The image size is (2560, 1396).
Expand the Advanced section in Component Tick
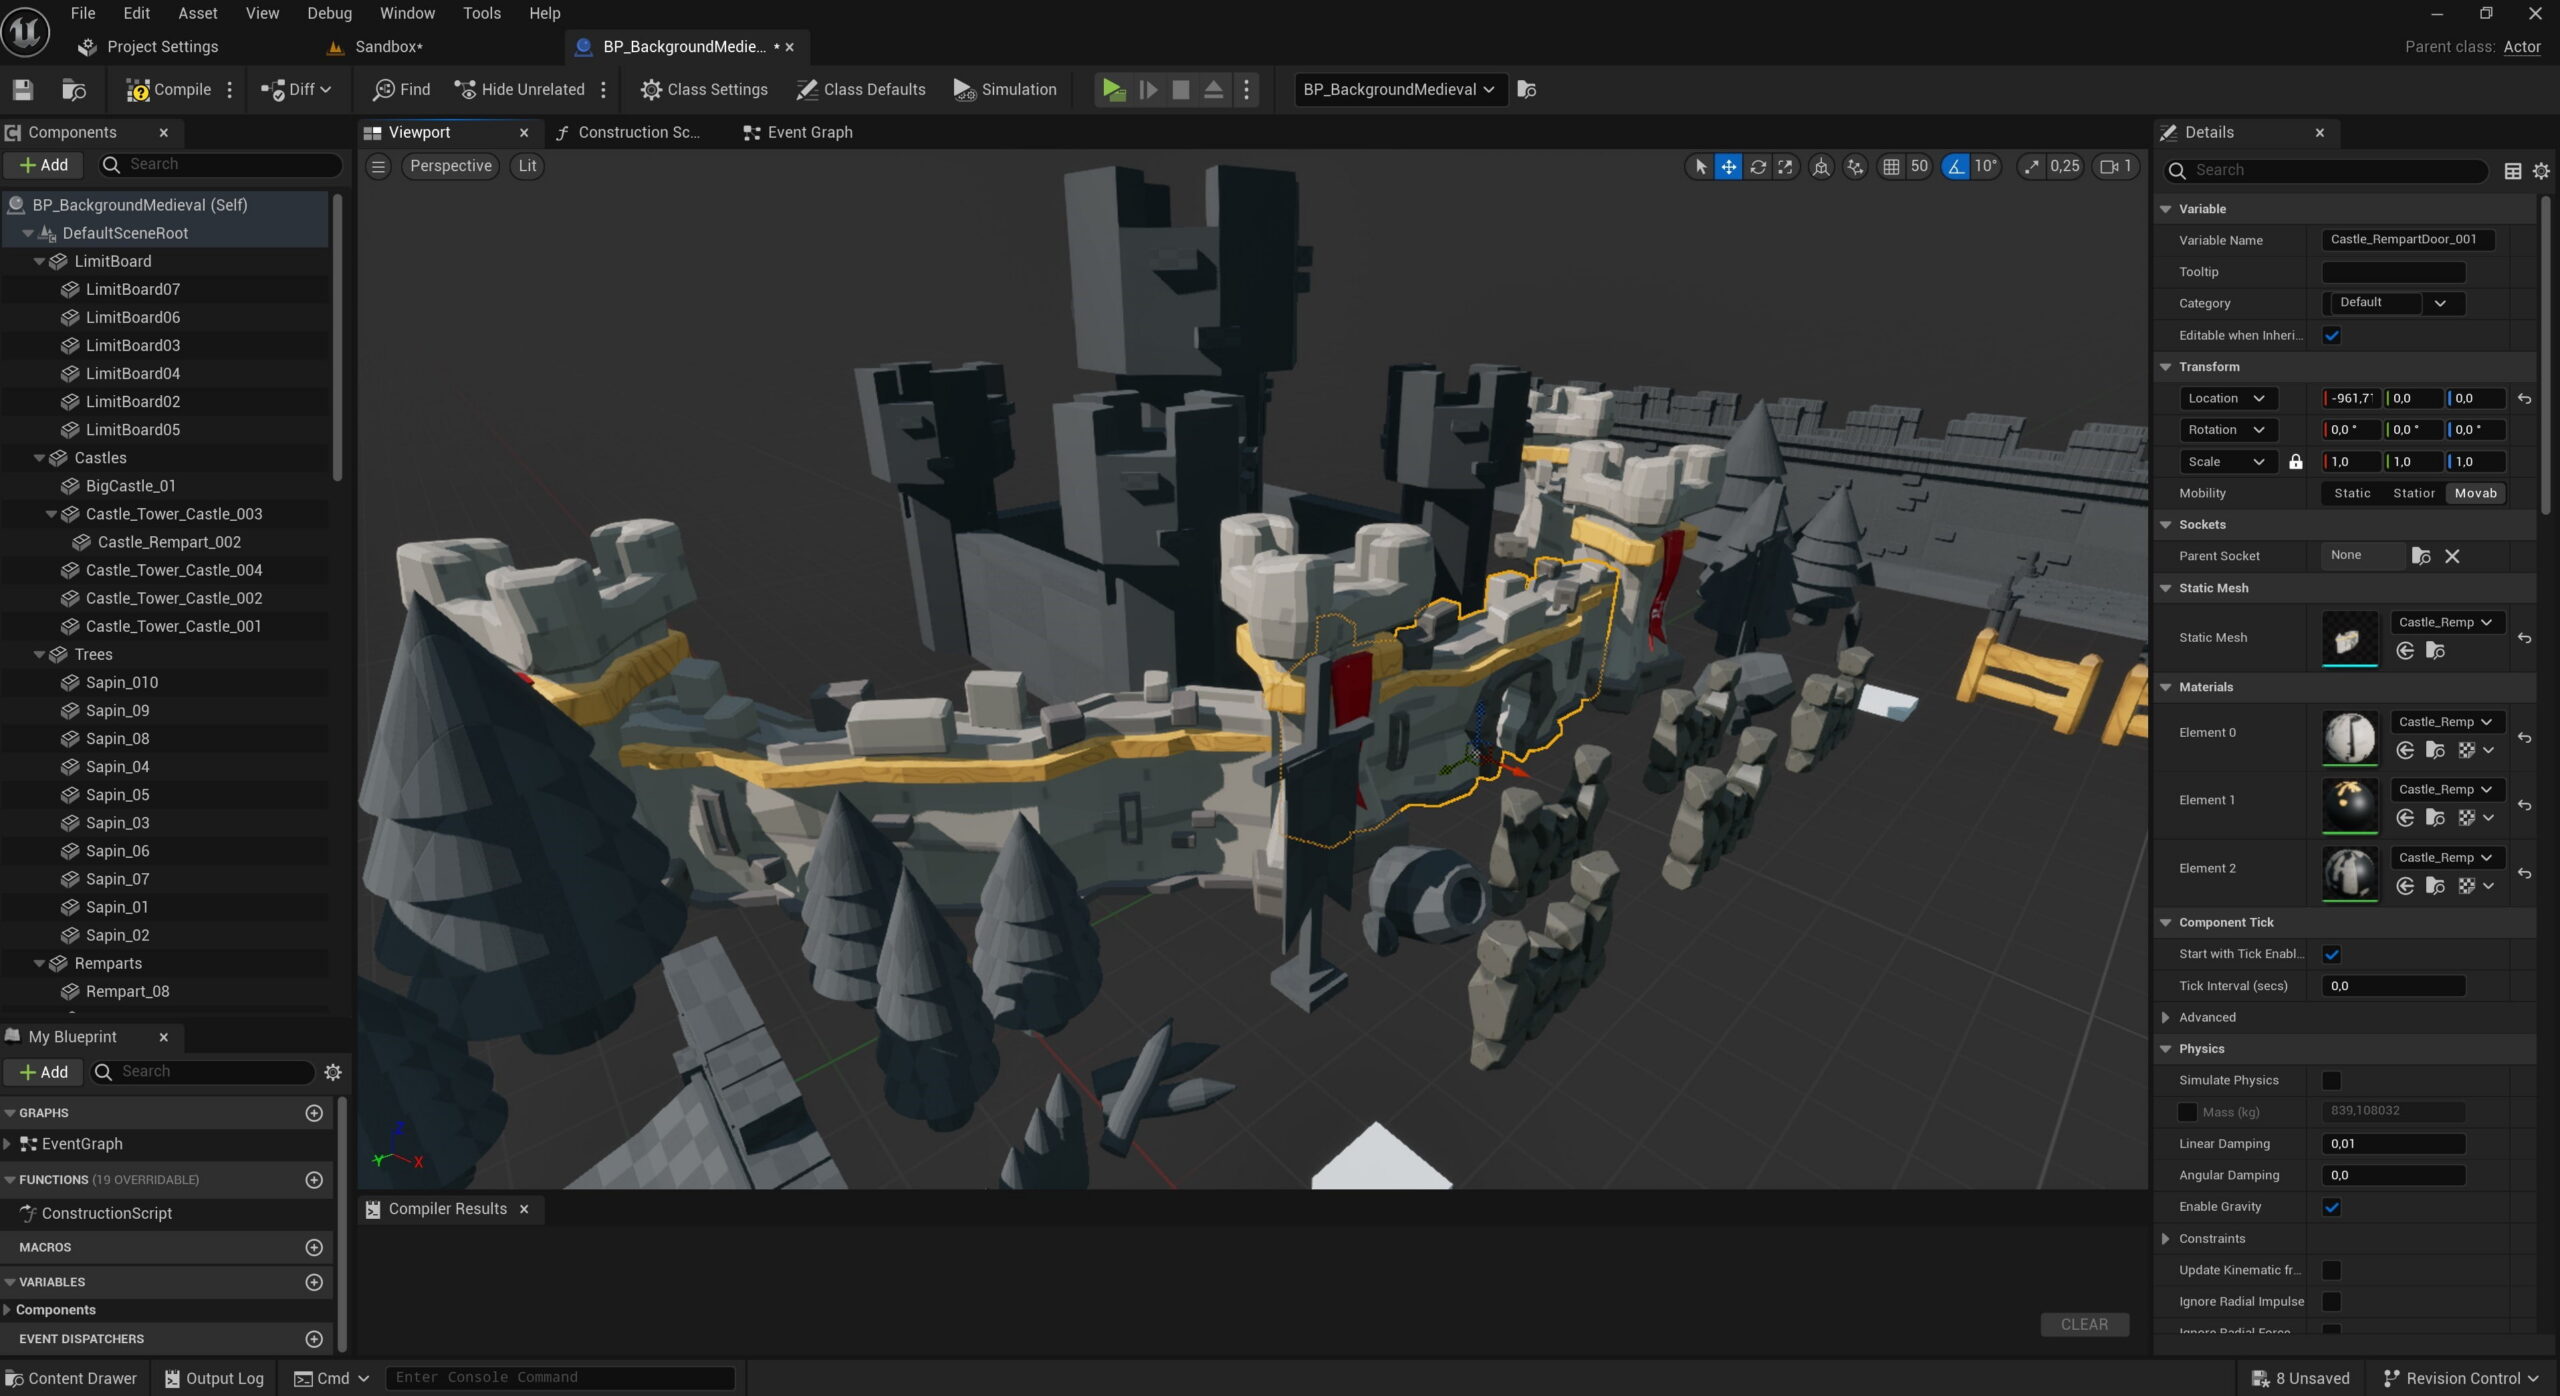(2165, 1017)
